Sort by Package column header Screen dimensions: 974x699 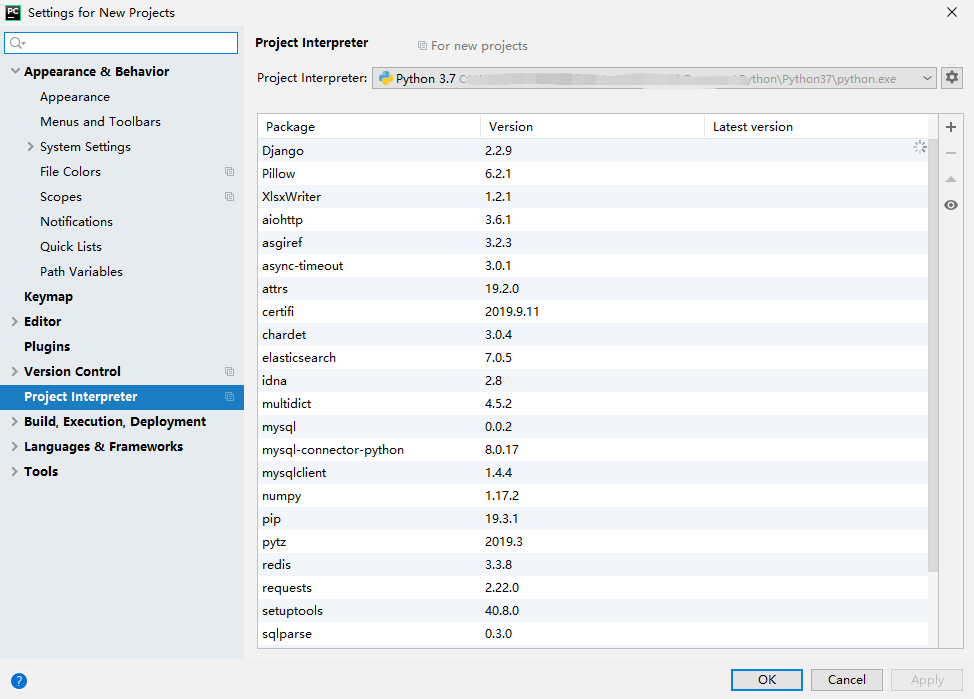point(369,126)
